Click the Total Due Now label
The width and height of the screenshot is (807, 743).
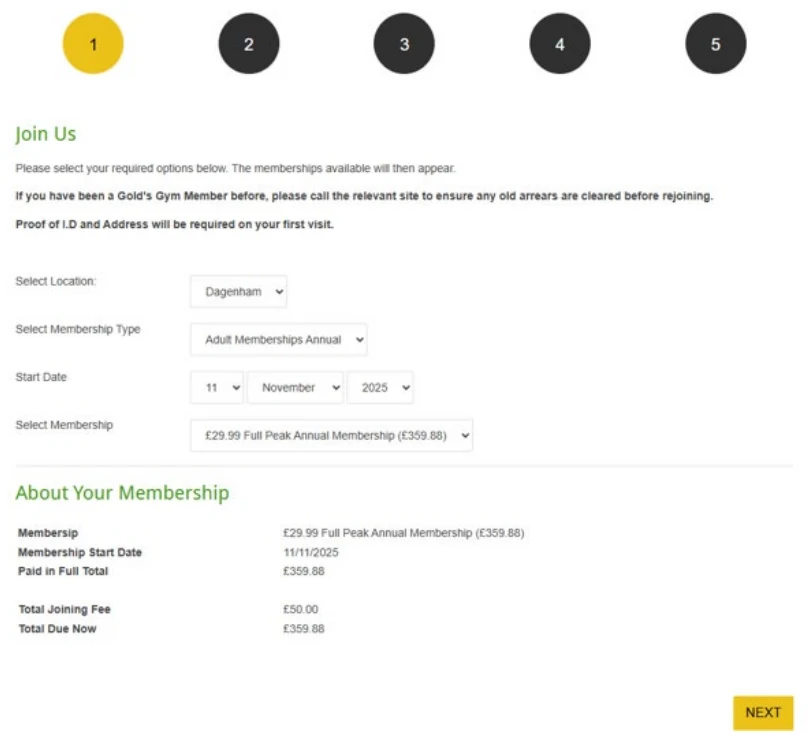point(57,629)
